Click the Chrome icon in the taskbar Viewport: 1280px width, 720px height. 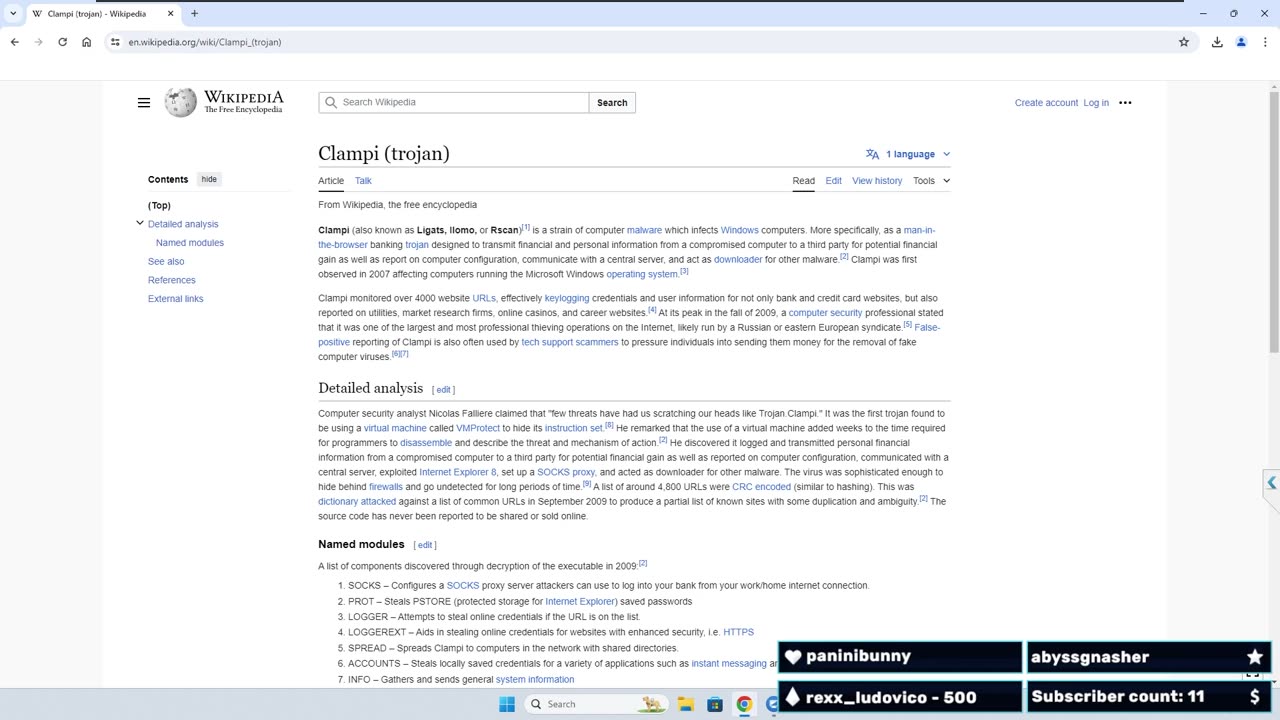[x=744, y=704]
